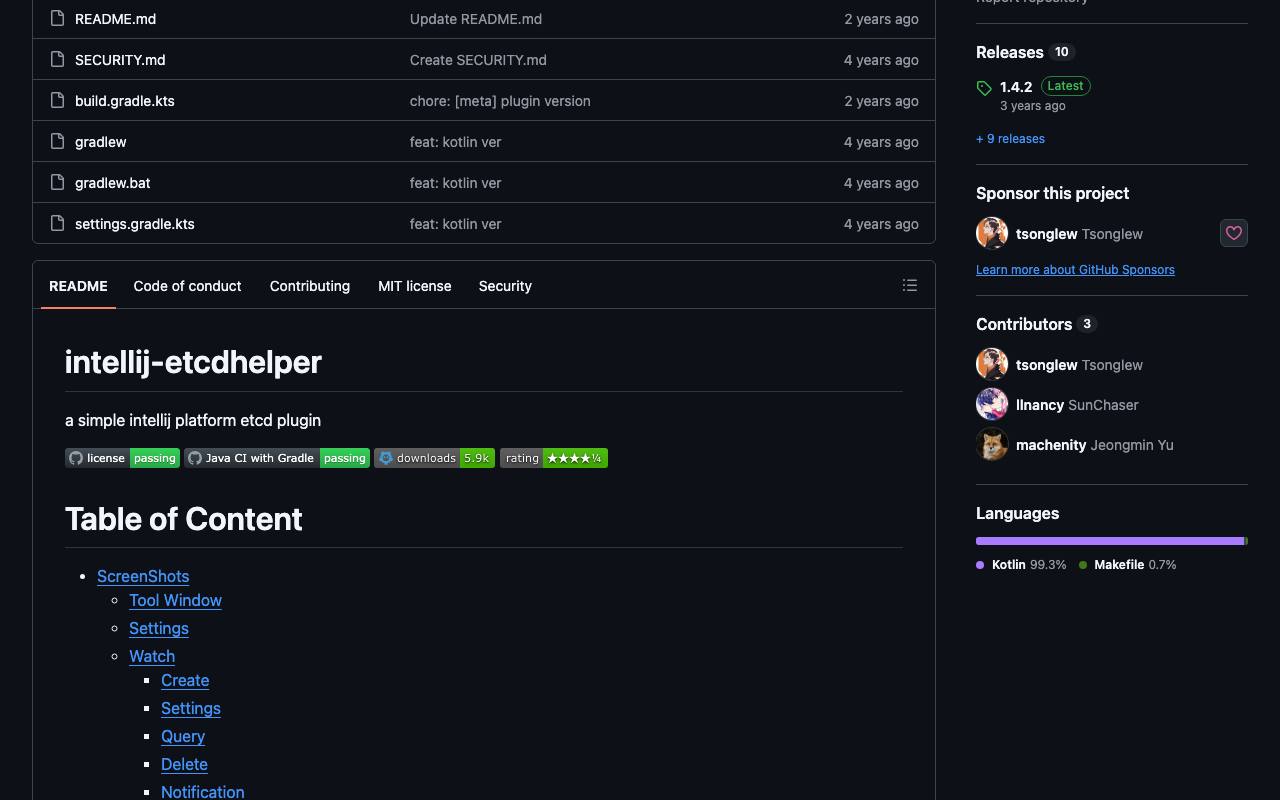The width and height of the screenshot is (1280, 800).
Task: Switch to the Code of conduct tab
Action: (187, 286)
